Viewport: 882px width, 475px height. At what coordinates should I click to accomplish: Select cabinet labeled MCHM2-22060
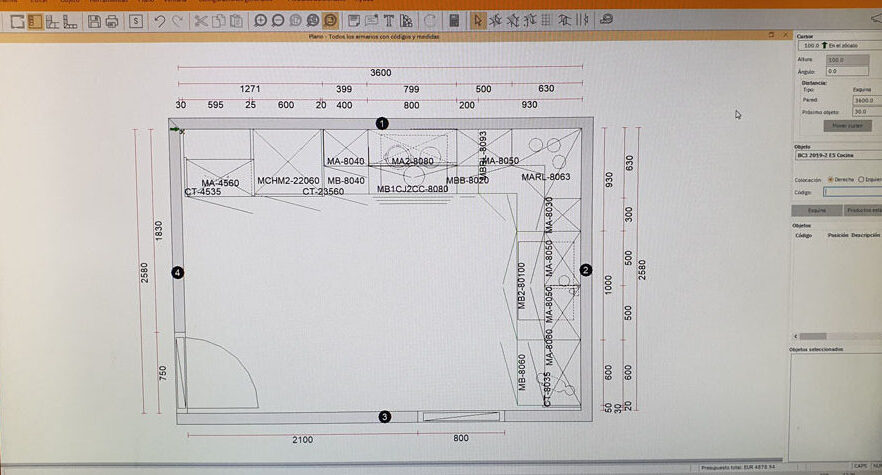coord(288,181)
